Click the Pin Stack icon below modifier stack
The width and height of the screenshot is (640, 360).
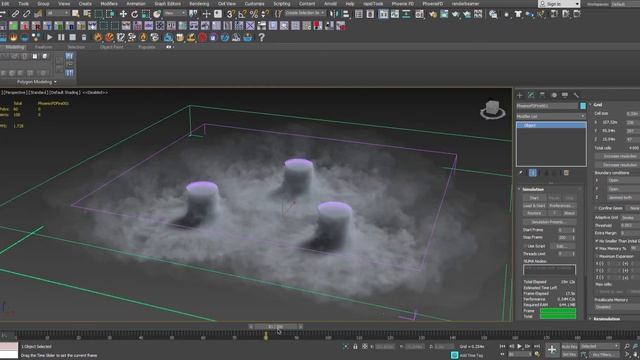click(x=521, y=173)
